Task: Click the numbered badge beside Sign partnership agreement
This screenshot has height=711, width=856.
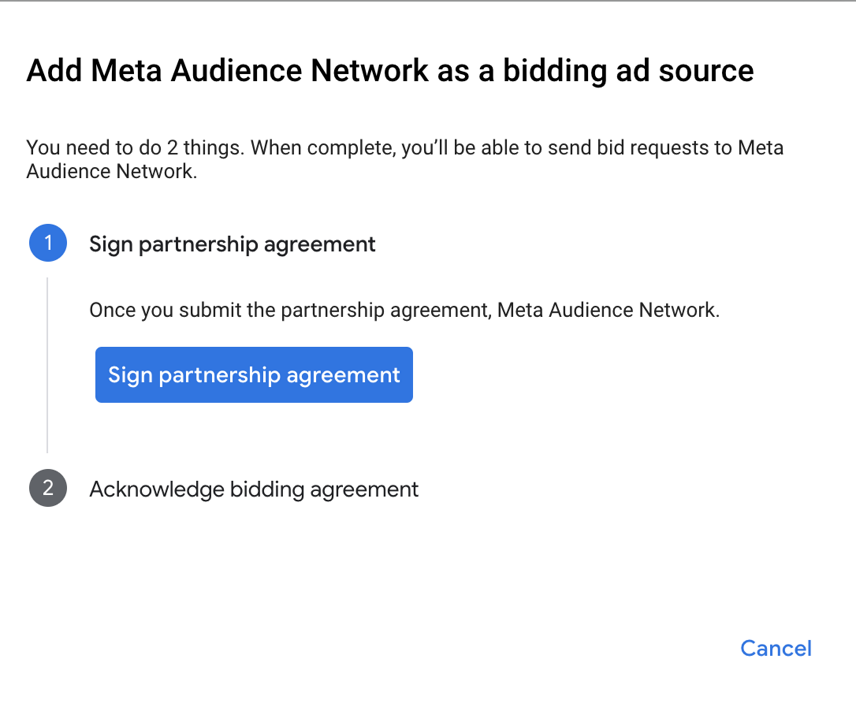Action: coord(47,242)
